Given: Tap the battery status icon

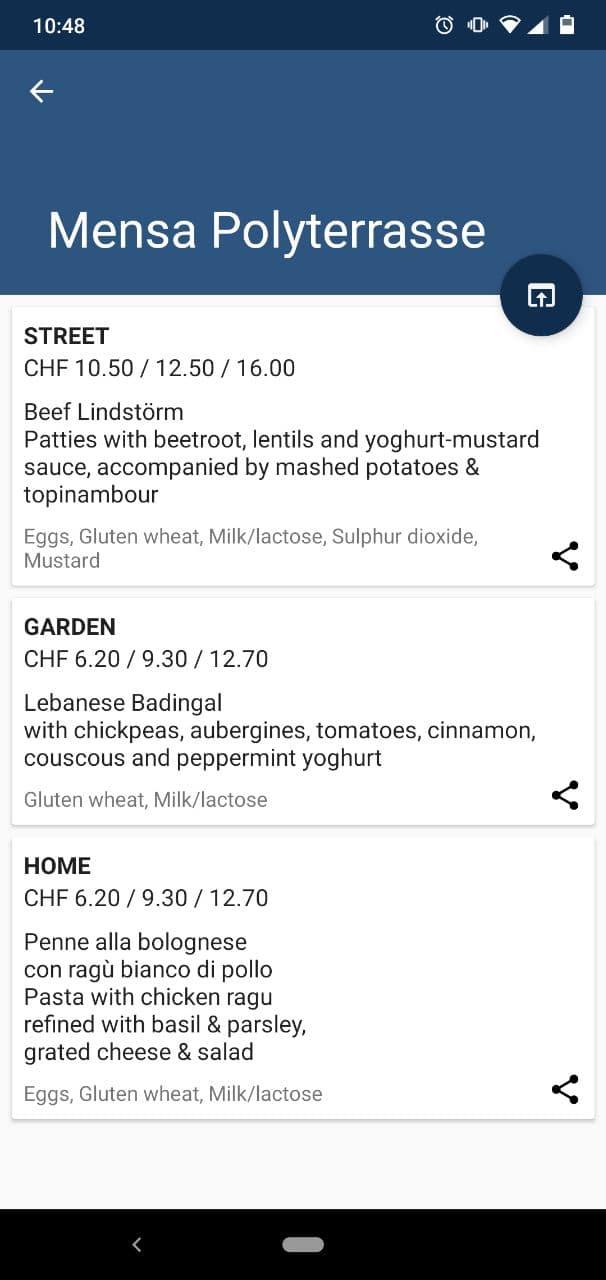Looking at the screenshot, I should [567, 25].
